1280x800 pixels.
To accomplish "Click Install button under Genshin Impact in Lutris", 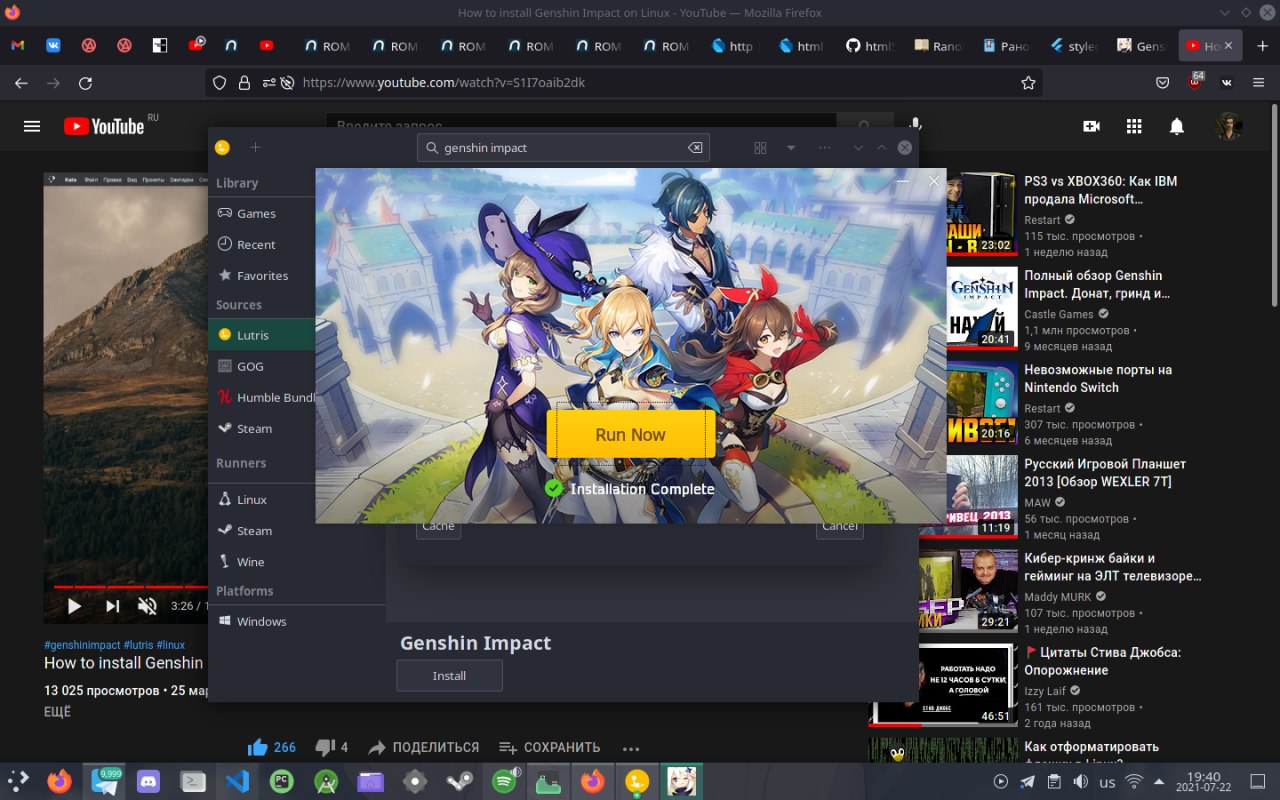I will tap(449, 676).
